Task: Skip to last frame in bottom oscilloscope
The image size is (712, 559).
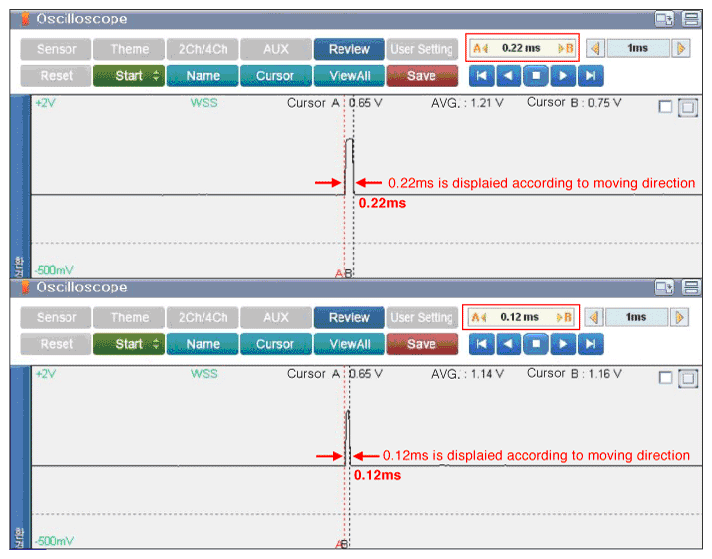Action: tap(590, 344)
